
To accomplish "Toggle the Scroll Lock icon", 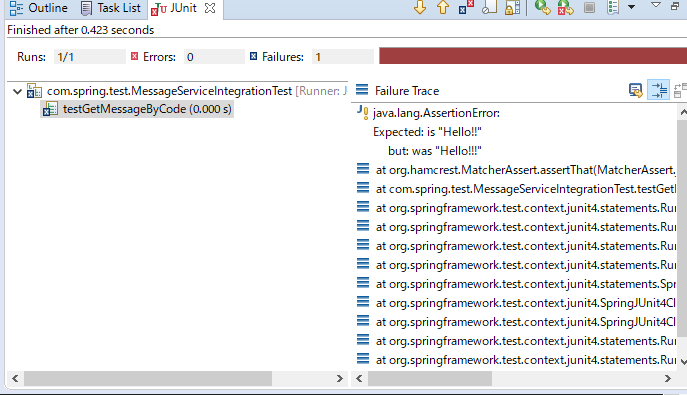I will pos(512,7).
